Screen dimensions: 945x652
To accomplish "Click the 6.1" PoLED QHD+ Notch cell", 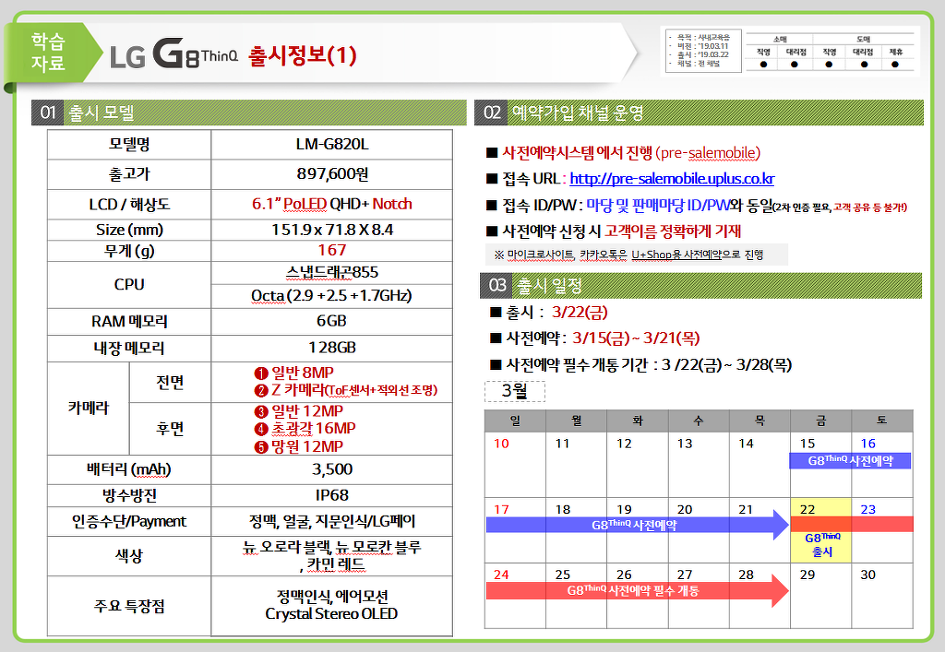I will [x=331, y=204].
